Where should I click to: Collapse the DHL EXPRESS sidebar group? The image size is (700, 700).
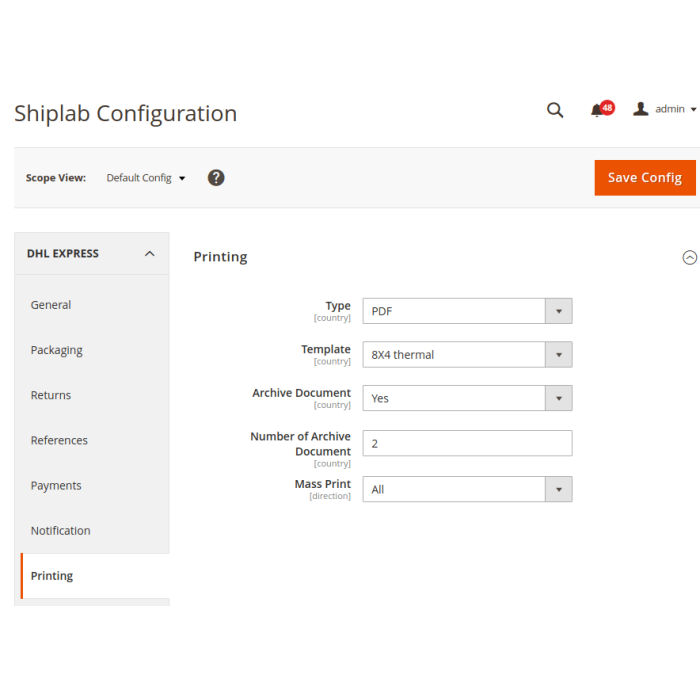coord(92,254)
